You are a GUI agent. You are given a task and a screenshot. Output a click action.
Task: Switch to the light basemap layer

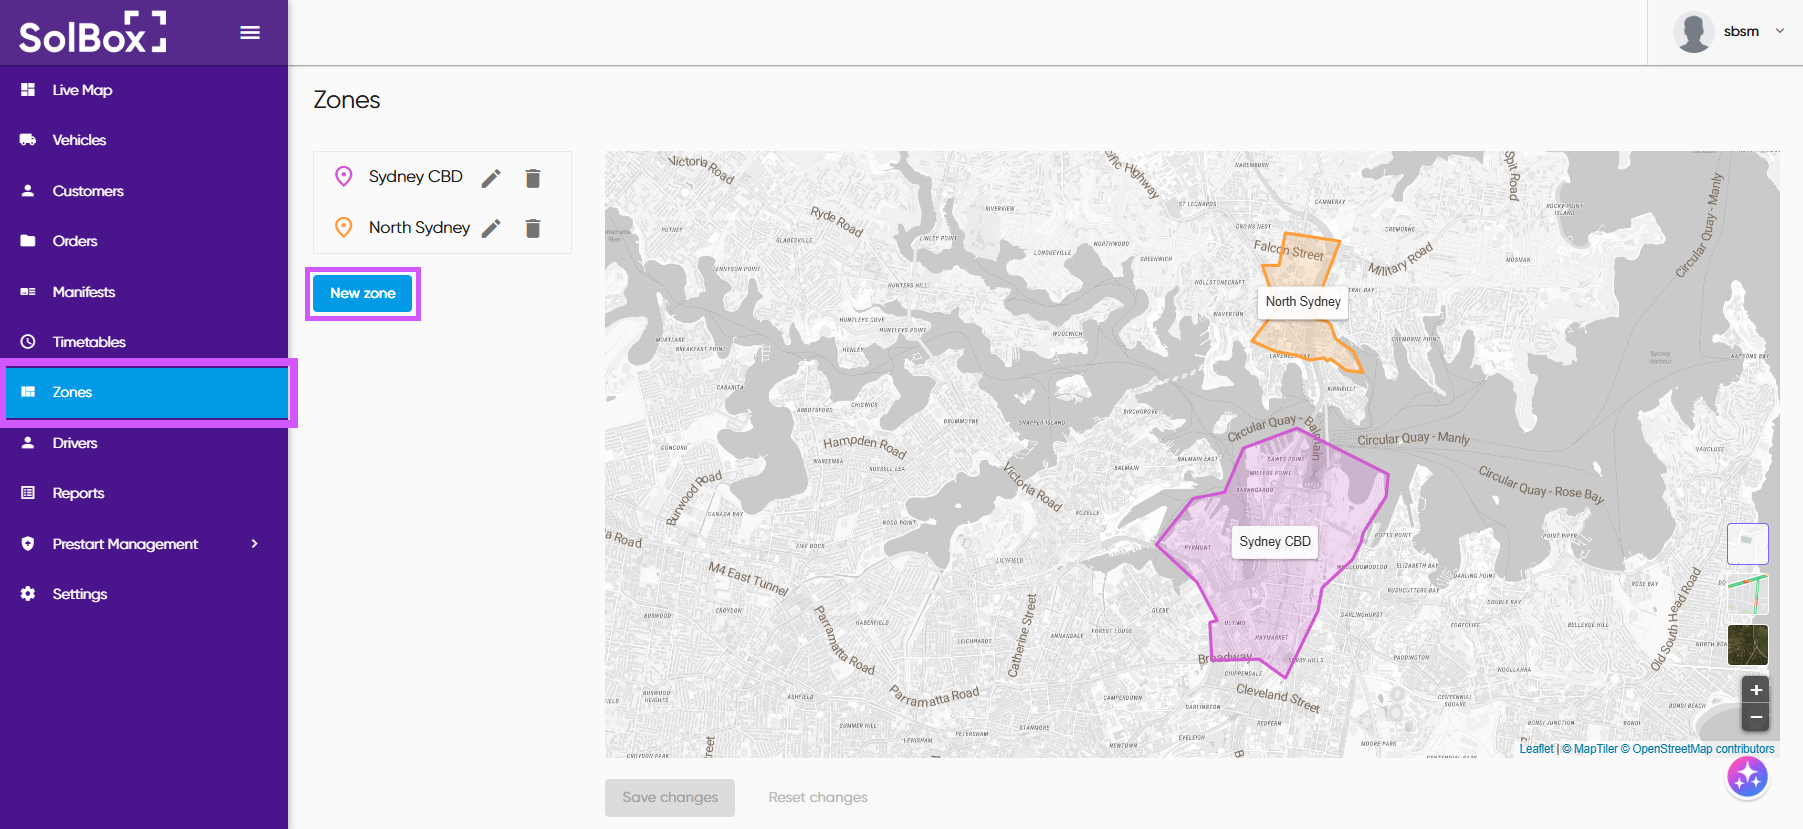click(x=1747, y=544)
